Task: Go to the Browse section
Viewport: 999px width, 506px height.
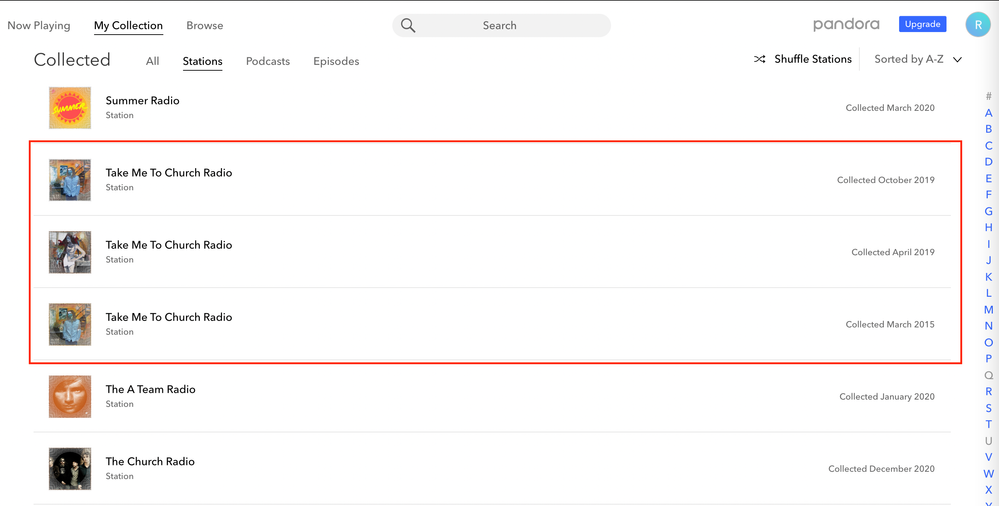Action: tap(205, 26)
